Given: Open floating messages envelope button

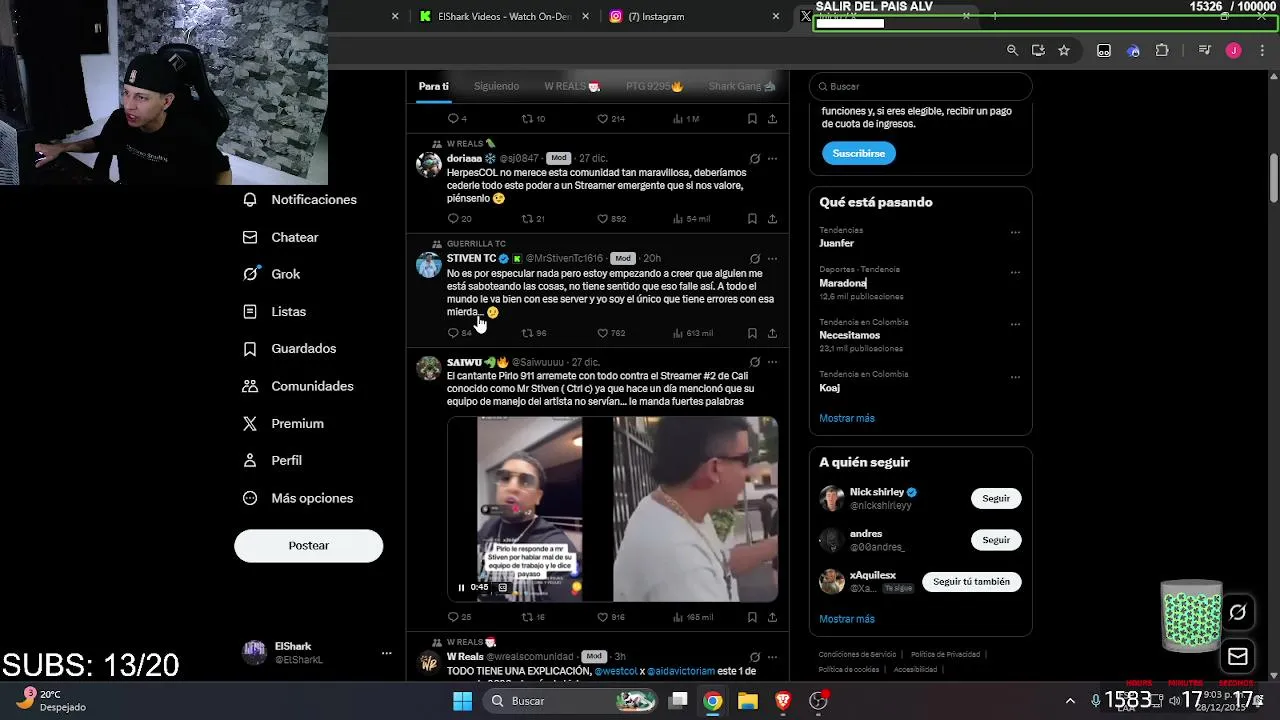Looking at the screenshot, I should [x=1237, y=657].
